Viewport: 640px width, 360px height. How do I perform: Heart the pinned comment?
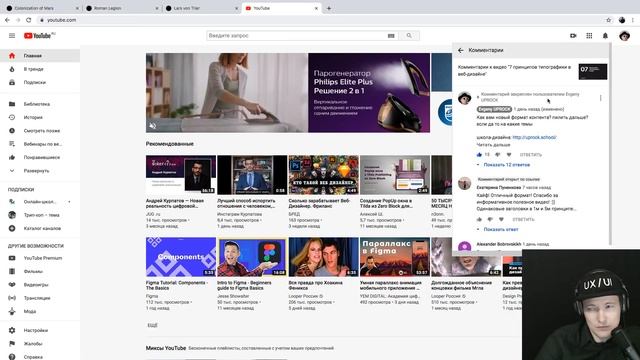[x=509, y=155]
